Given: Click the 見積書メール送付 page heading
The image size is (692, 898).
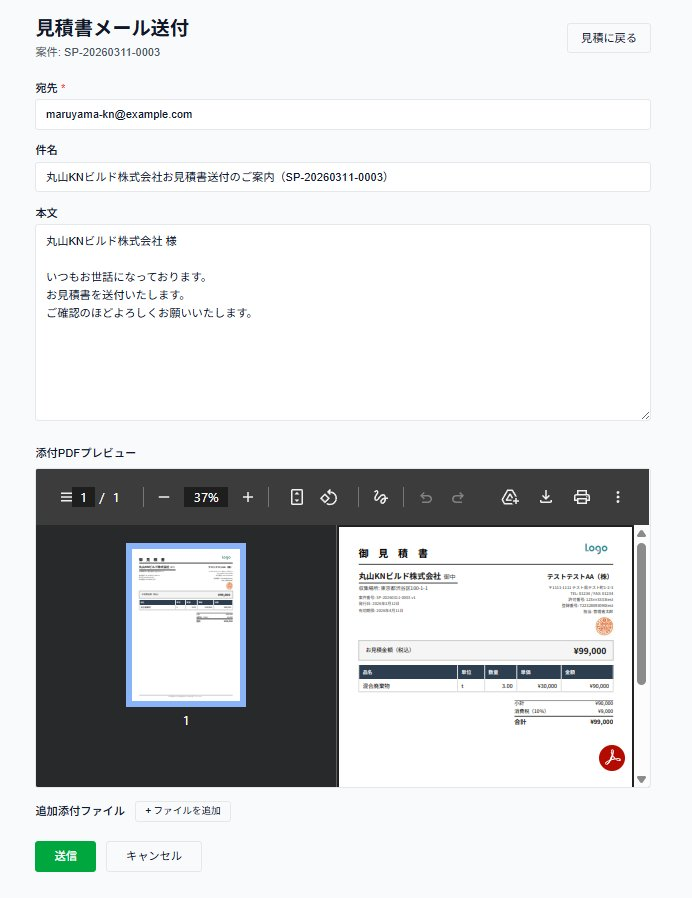Looking at the screenshot, I should tap(112, 27).
